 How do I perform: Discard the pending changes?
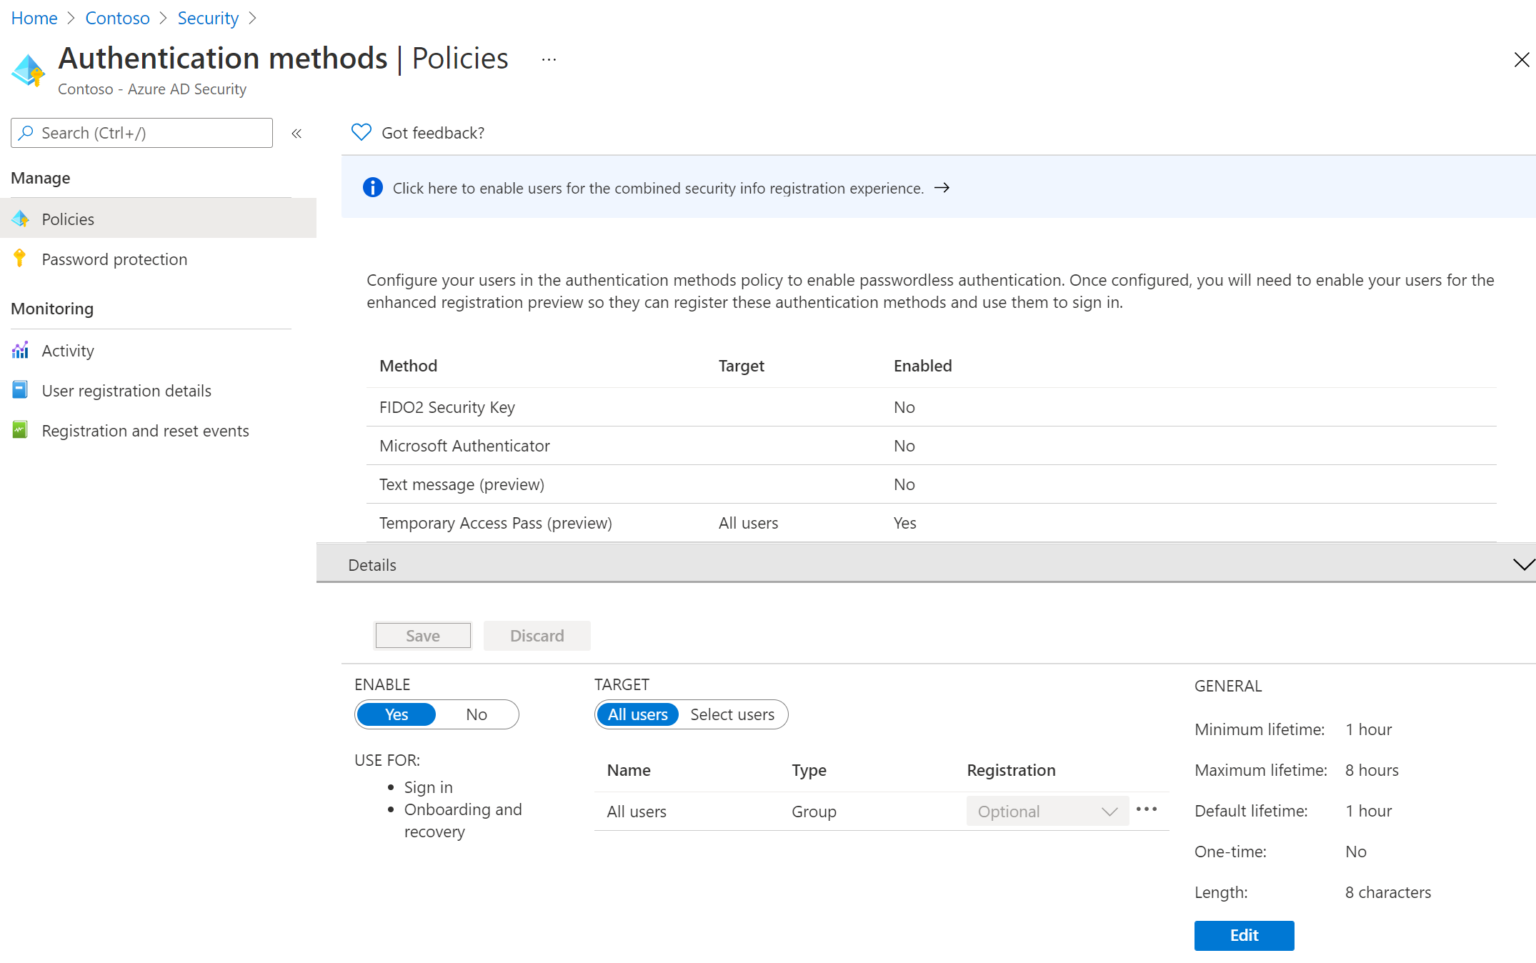click(537, 635)
